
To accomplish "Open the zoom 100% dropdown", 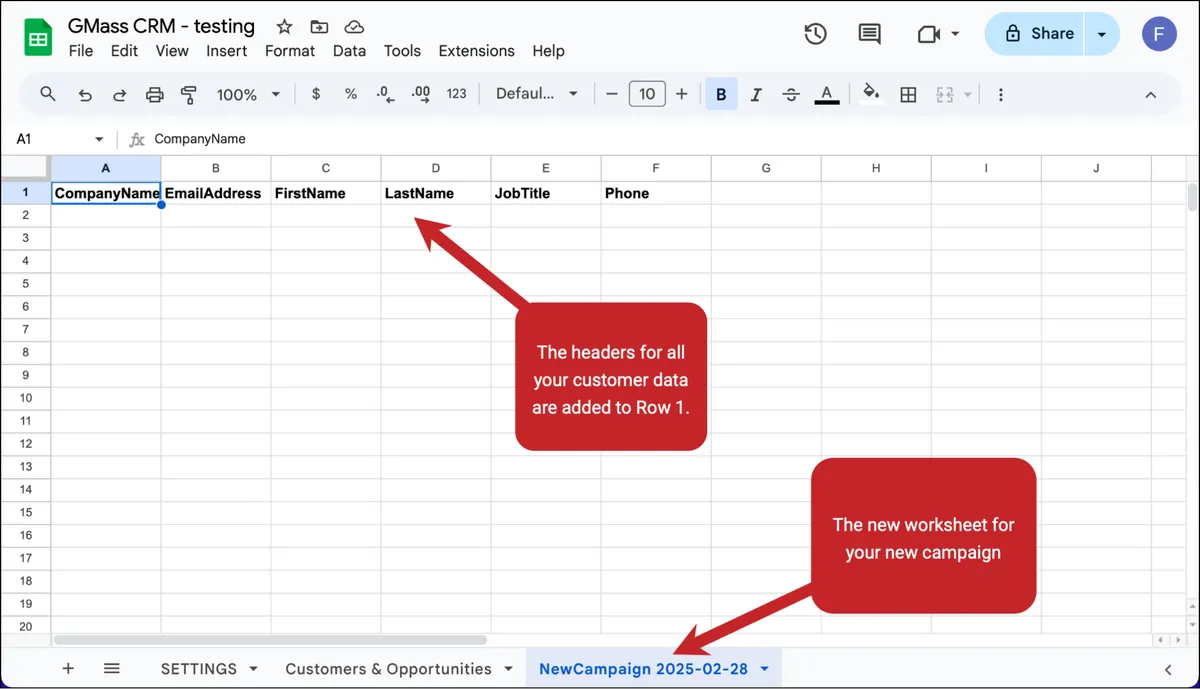I will [248, 94].
